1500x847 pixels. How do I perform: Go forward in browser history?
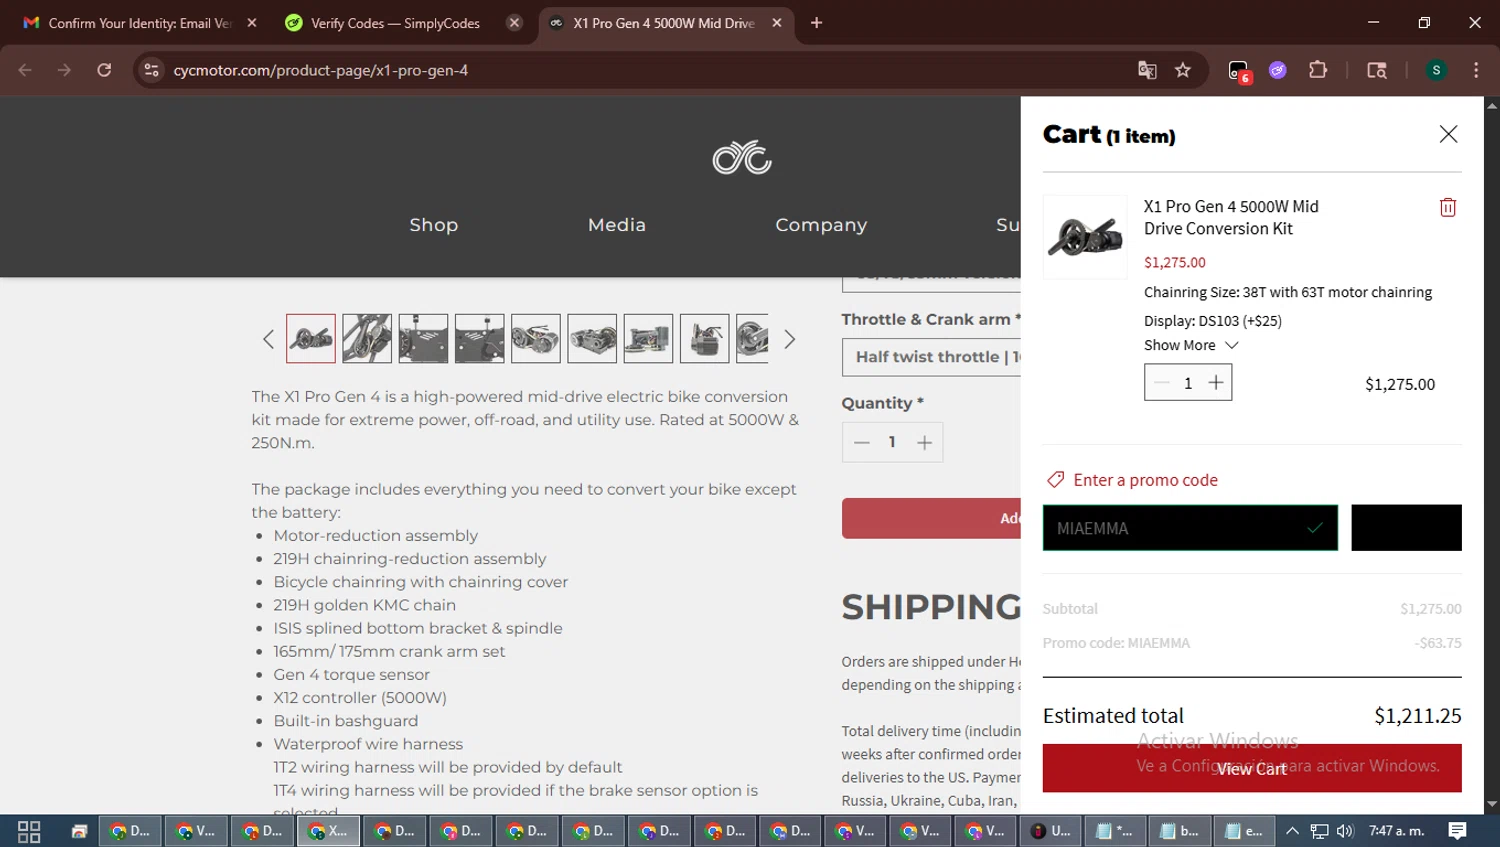click(x=64, y=70)
